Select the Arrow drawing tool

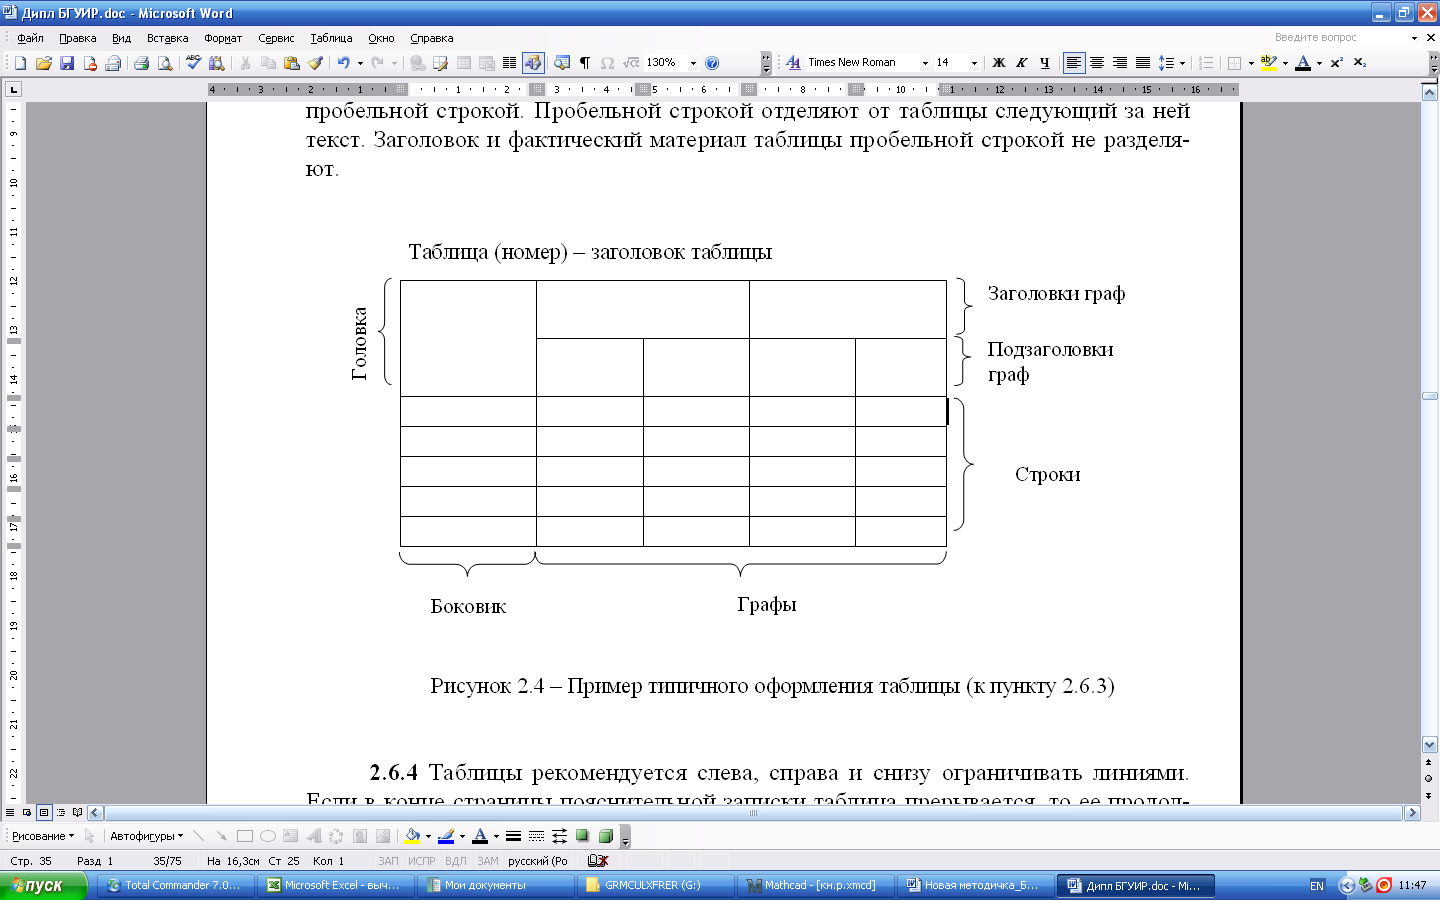pyautogui.click(x=221, y=836)
